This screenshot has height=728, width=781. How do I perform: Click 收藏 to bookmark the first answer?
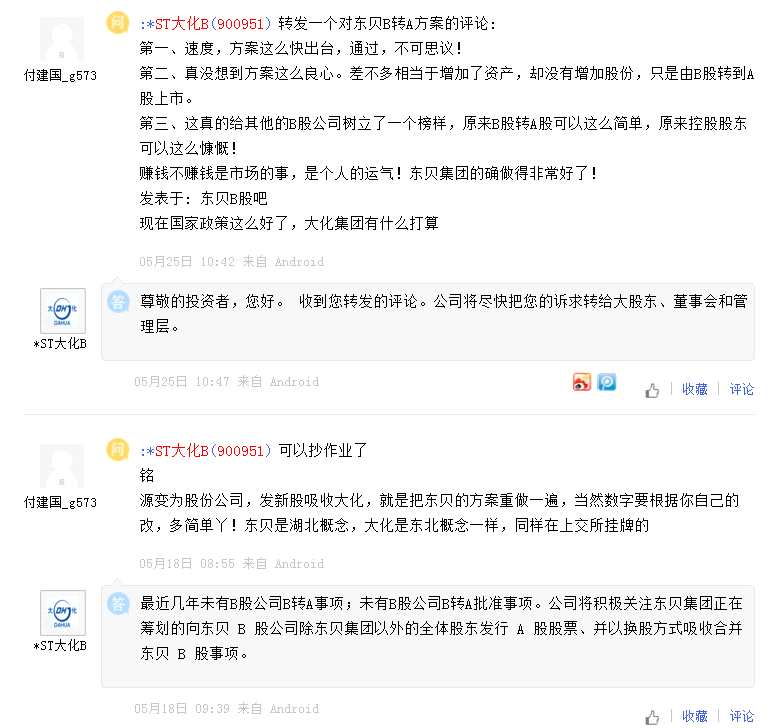(x=694, y=390)
